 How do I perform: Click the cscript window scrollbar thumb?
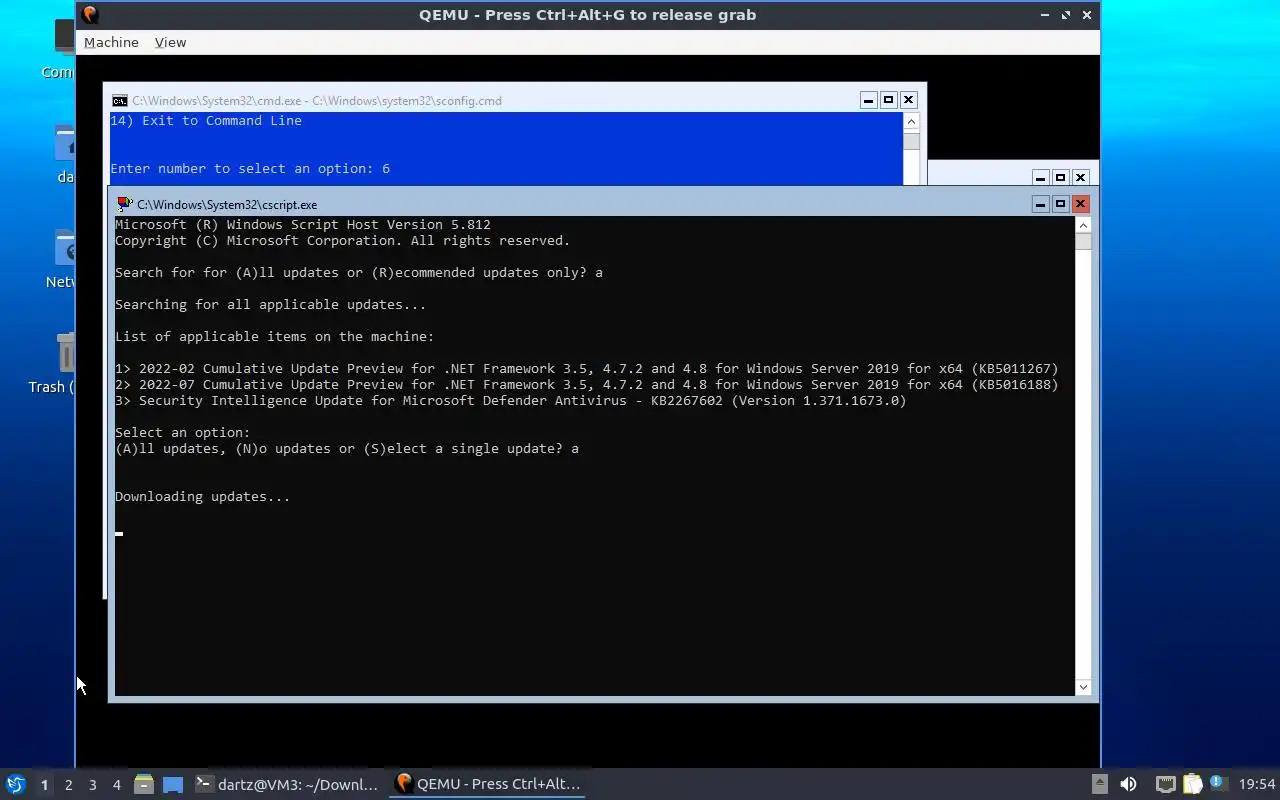click(1083, 242)
